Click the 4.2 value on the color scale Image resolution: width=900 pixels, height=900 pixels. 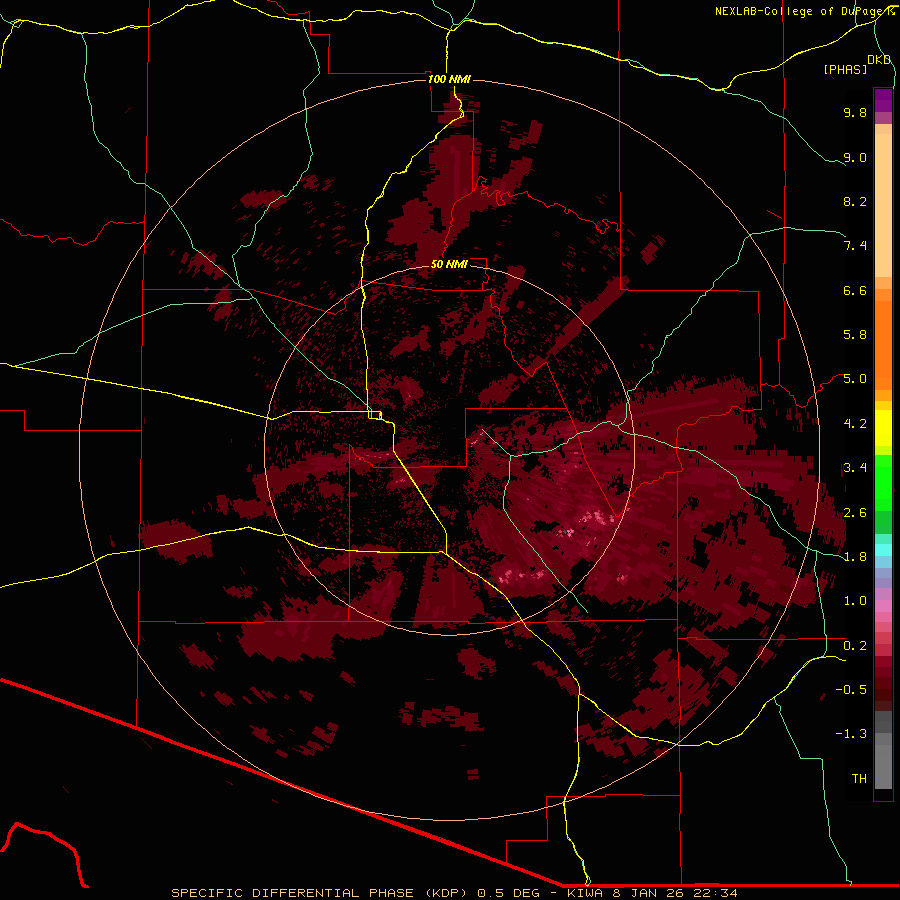point(855,424)
